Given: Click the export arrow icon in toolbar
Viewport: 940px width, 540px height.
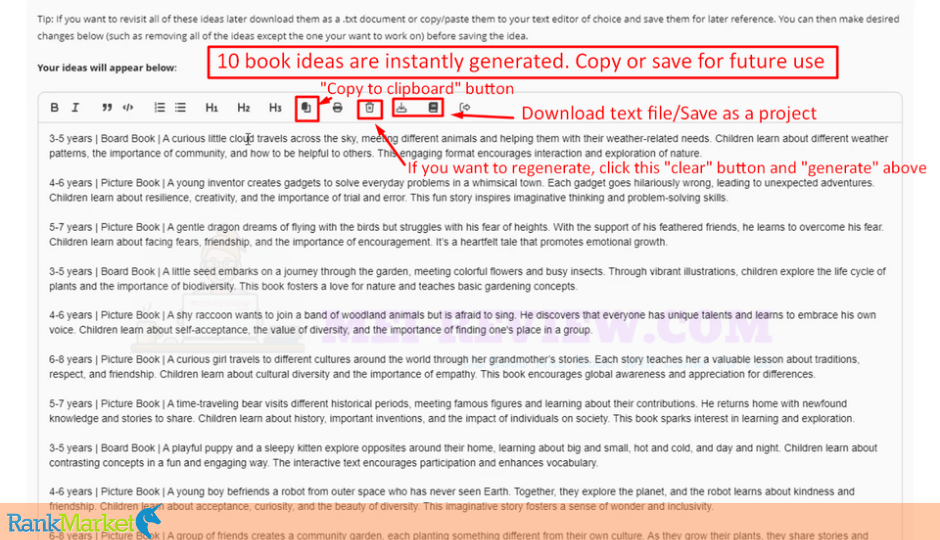Looking at the screenshot, I should pos(465,108).
